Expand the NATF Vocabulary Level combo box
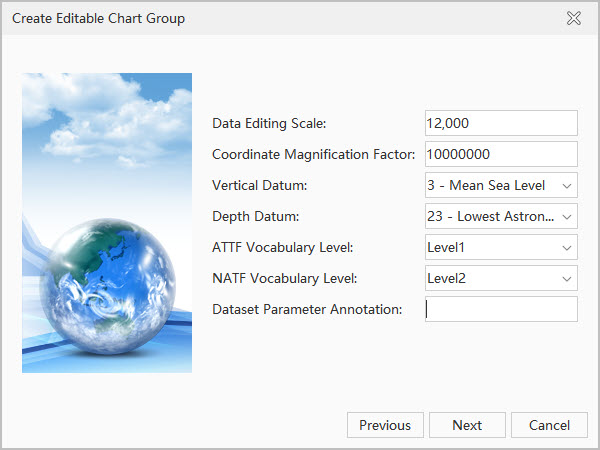This screenshot has width=600, height=450. pos(501,279)
